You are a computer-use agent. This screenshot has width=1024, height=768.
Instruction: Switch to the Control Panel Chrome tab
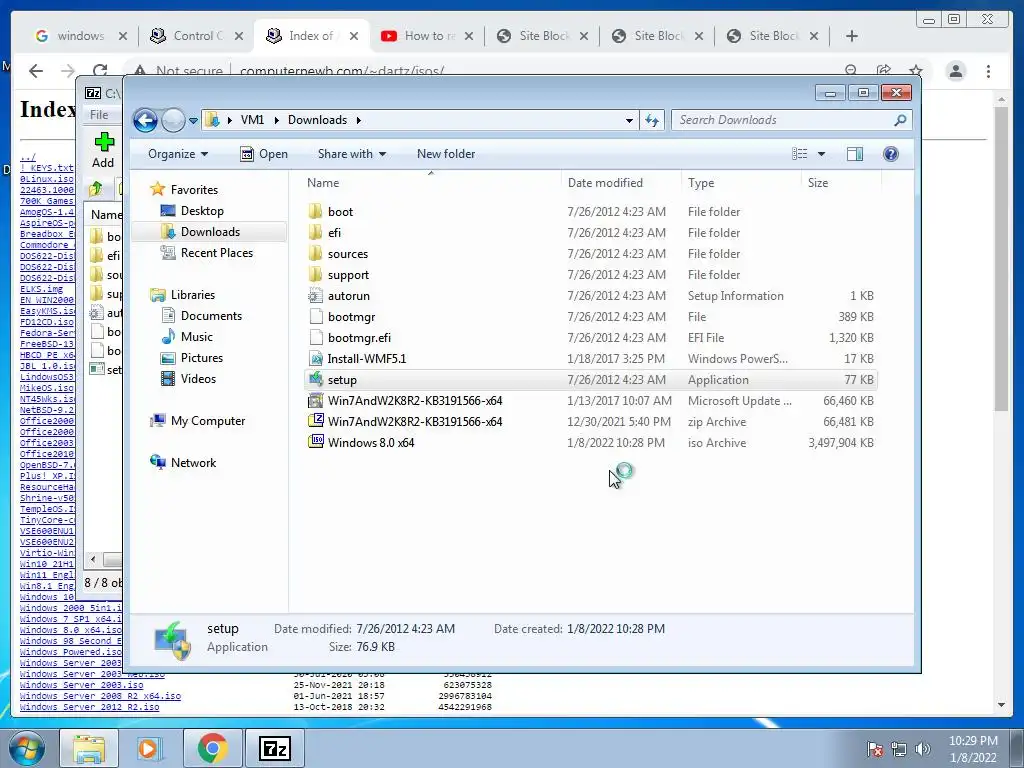point(195,36)
